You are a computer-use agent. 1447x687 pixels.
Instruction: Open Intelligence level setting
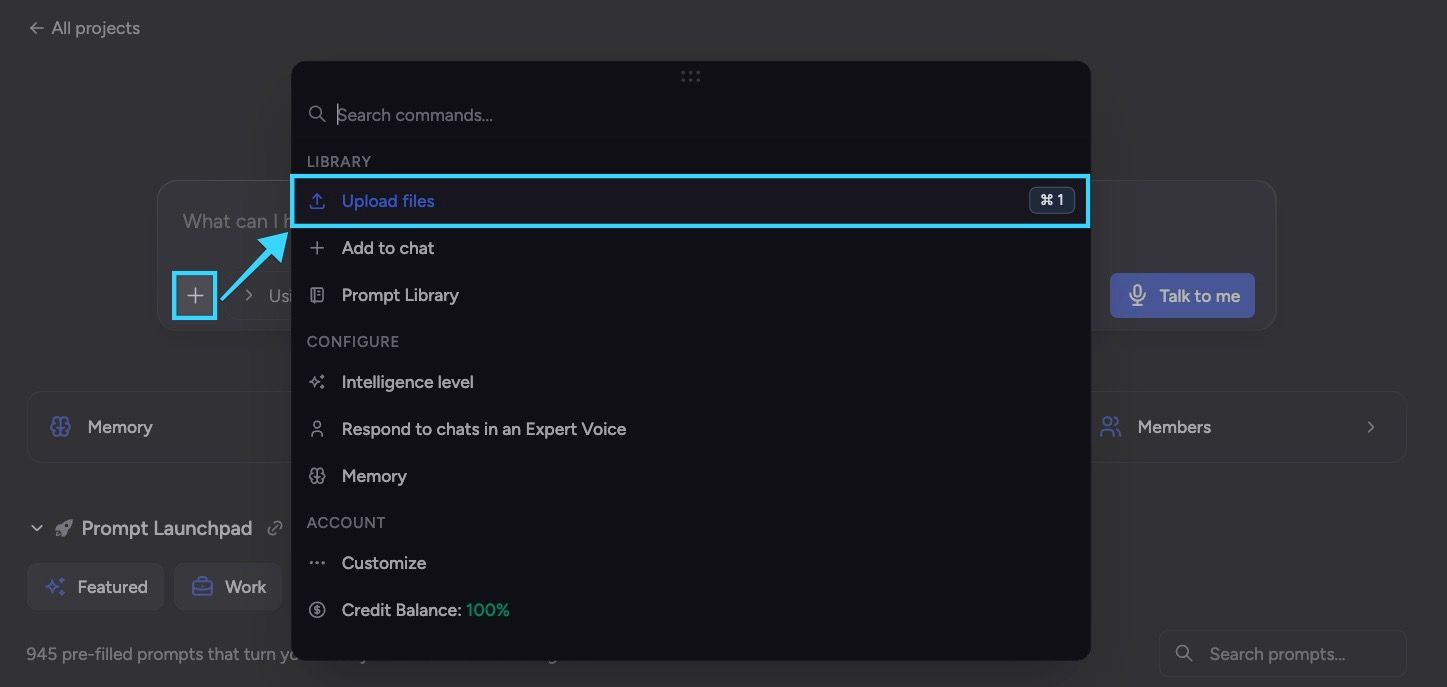click(689, 382)
